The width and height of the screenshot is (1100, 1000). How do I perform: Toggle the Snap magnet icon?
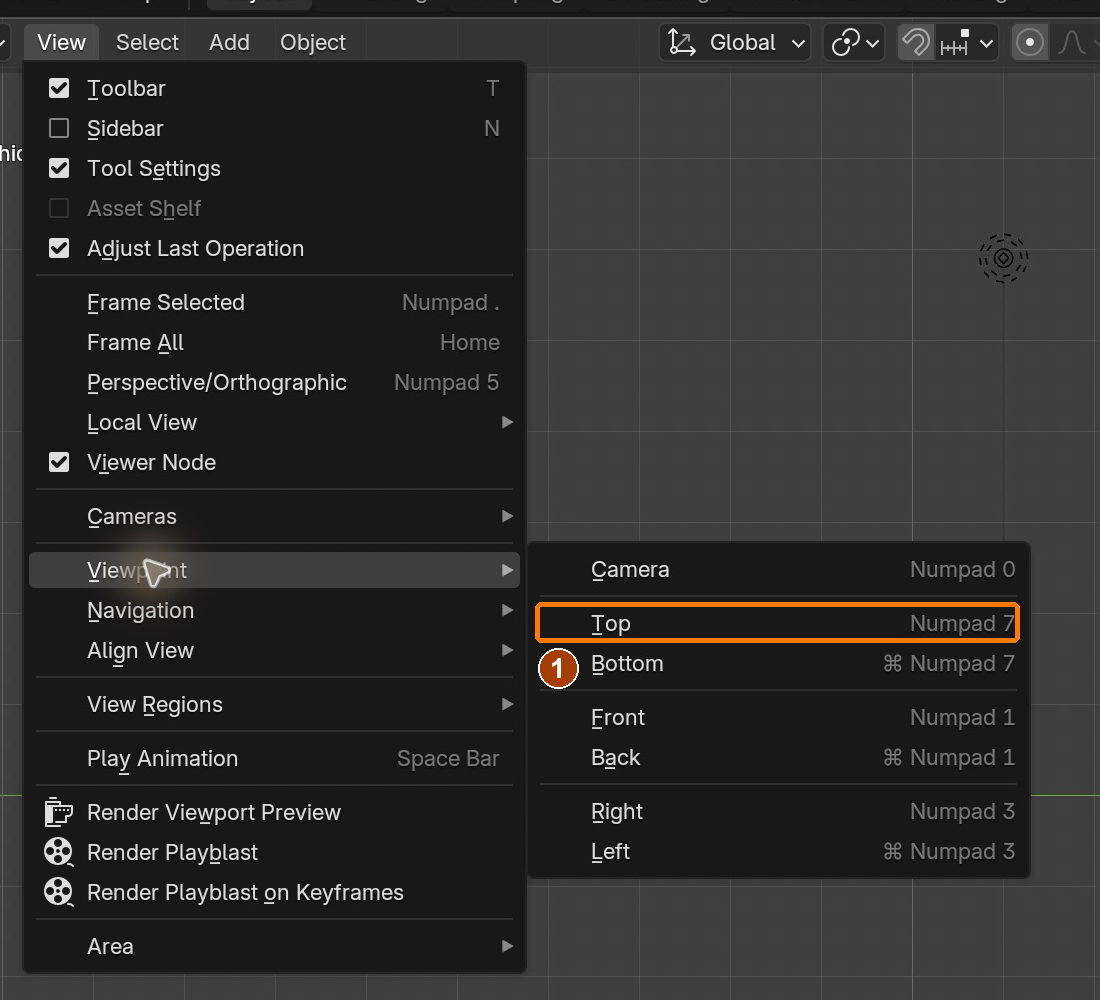click(x=915, y=43)
